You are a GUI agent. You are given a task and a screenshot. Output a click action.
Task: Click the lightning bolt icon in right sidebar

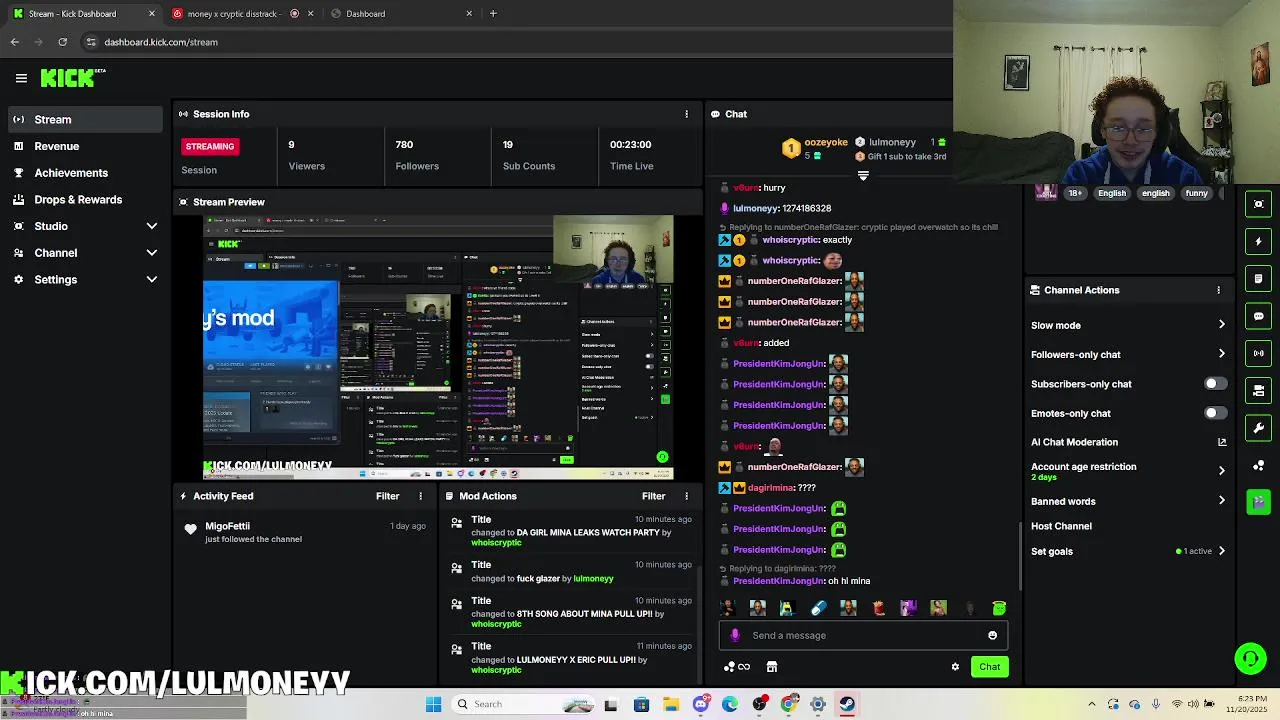pos(1258,241)
